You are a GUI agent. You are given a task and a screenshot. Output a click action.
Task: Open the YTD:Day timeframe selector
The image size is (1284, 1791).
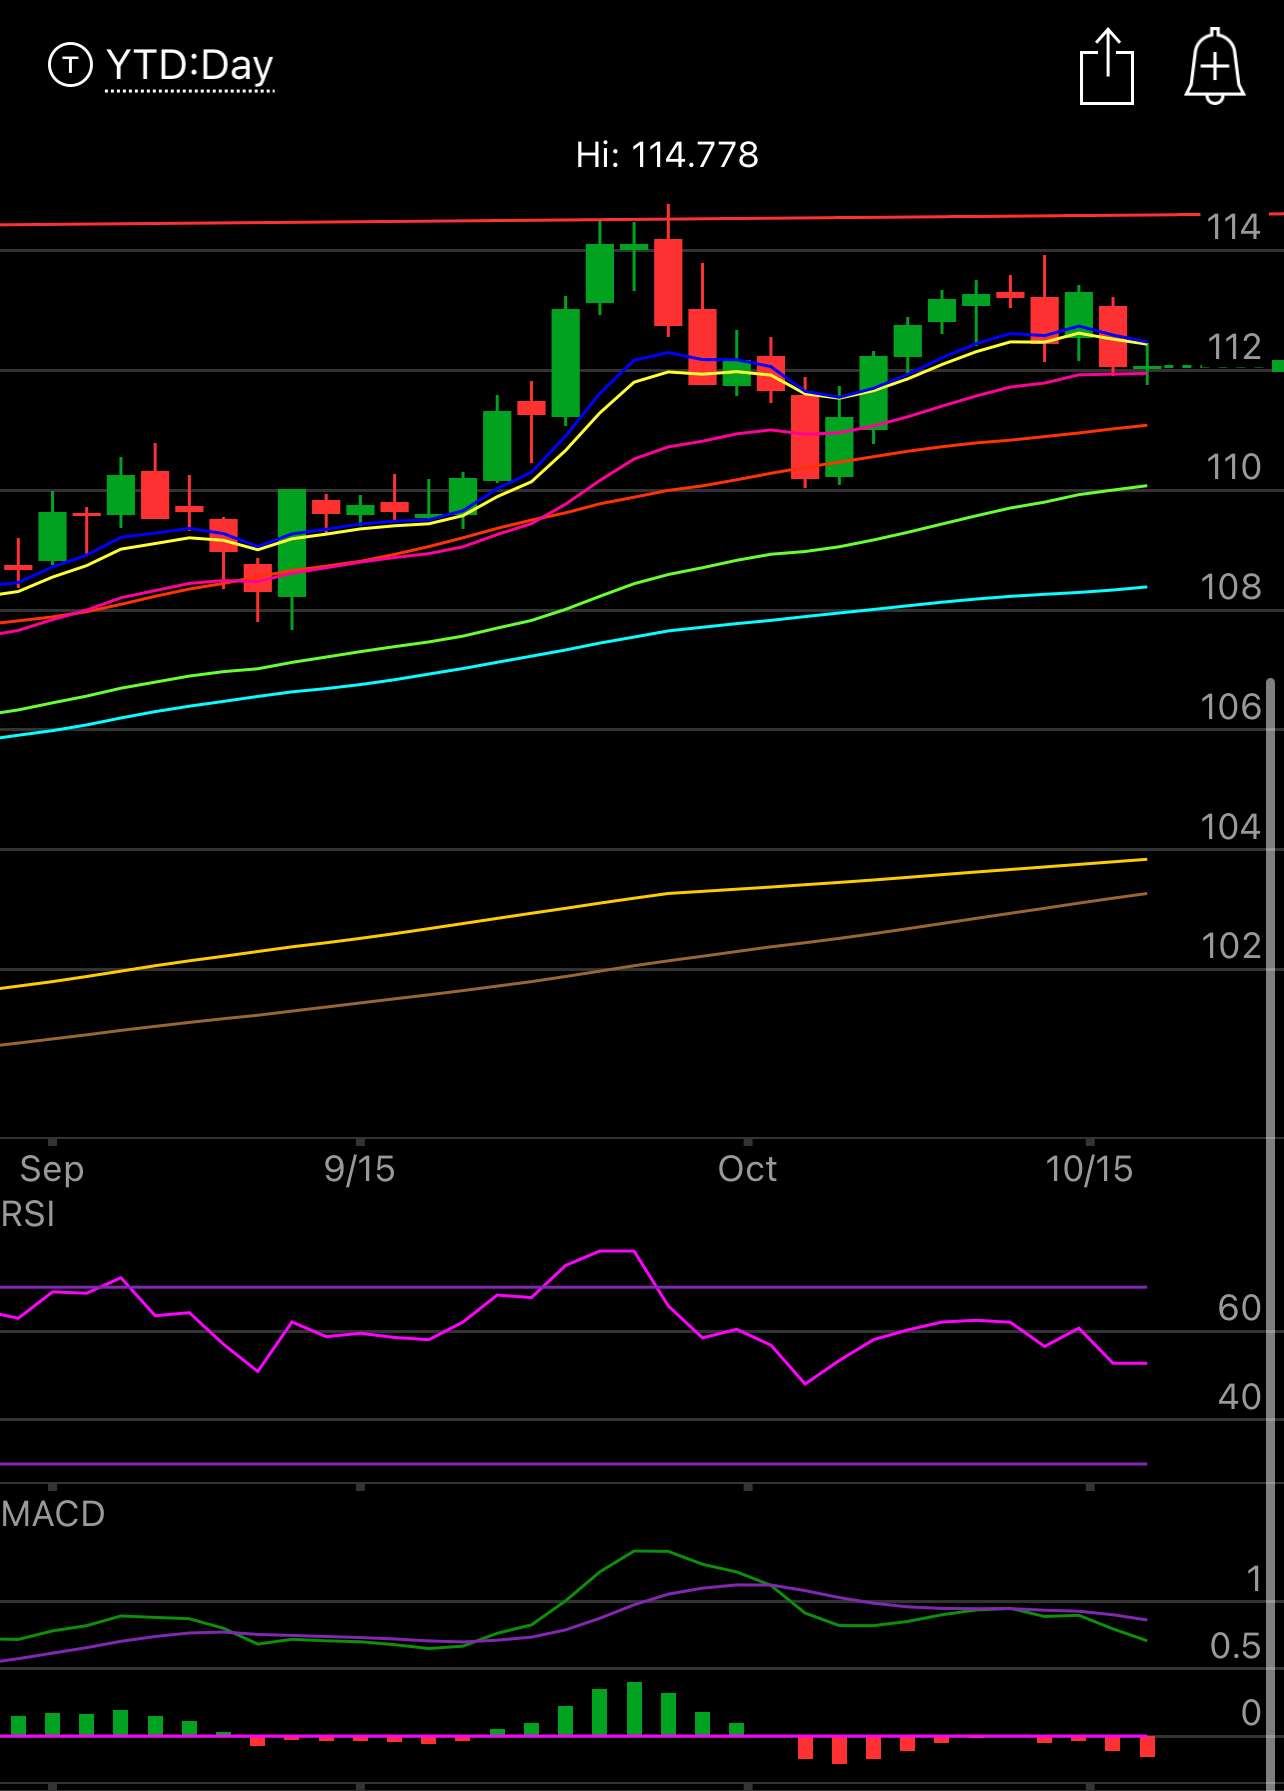coord(189,66)
